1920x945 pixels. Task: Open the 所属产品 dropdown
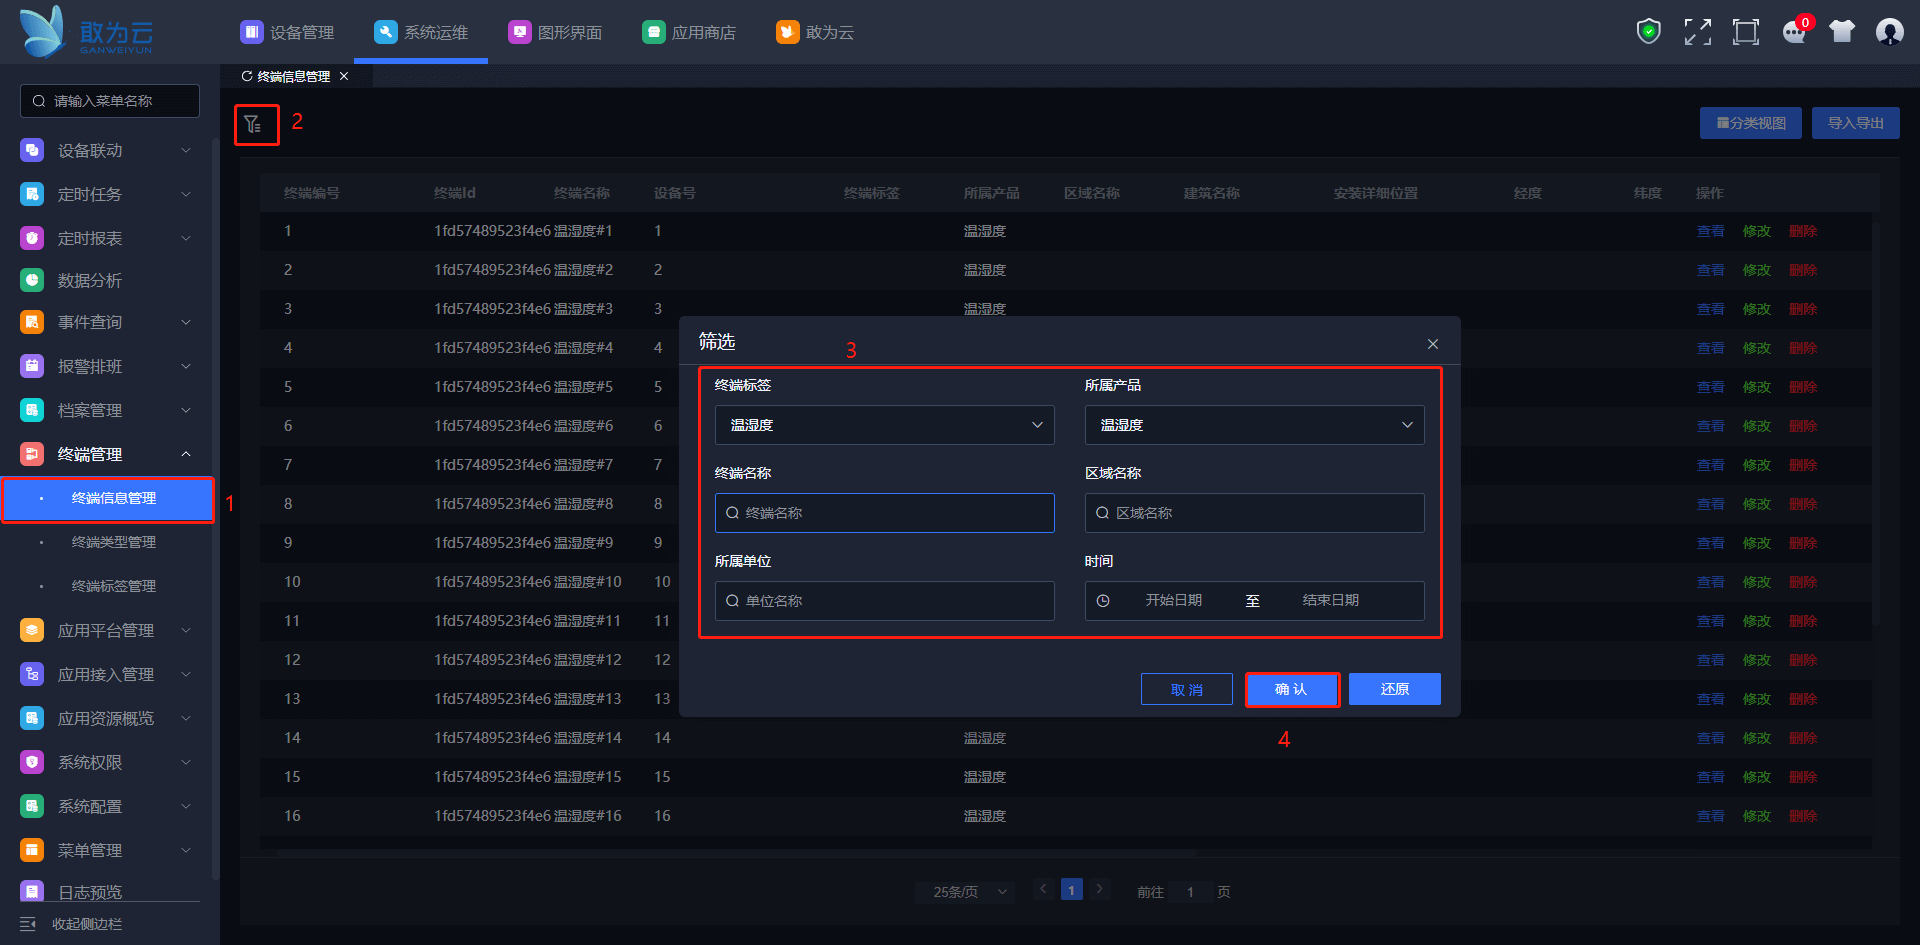pos(1254,425)
